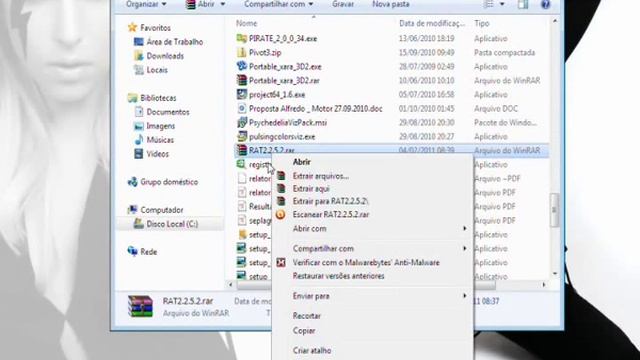The height and width of the screenshot is (360, 640).
Task: Select the Pivot3.zip archive icon
Action: pyautogui.click(x=242, y=52)
